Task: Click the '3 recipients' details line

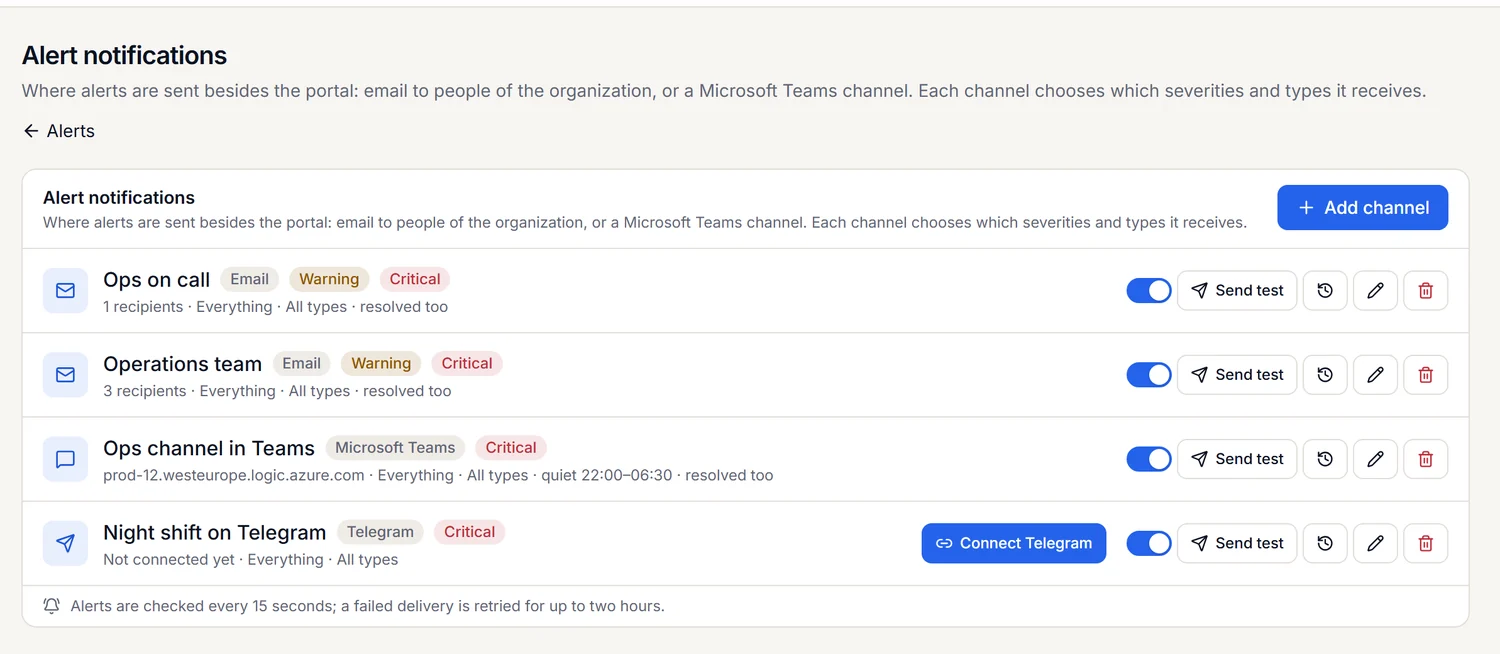Action: (x=277, y=391)
